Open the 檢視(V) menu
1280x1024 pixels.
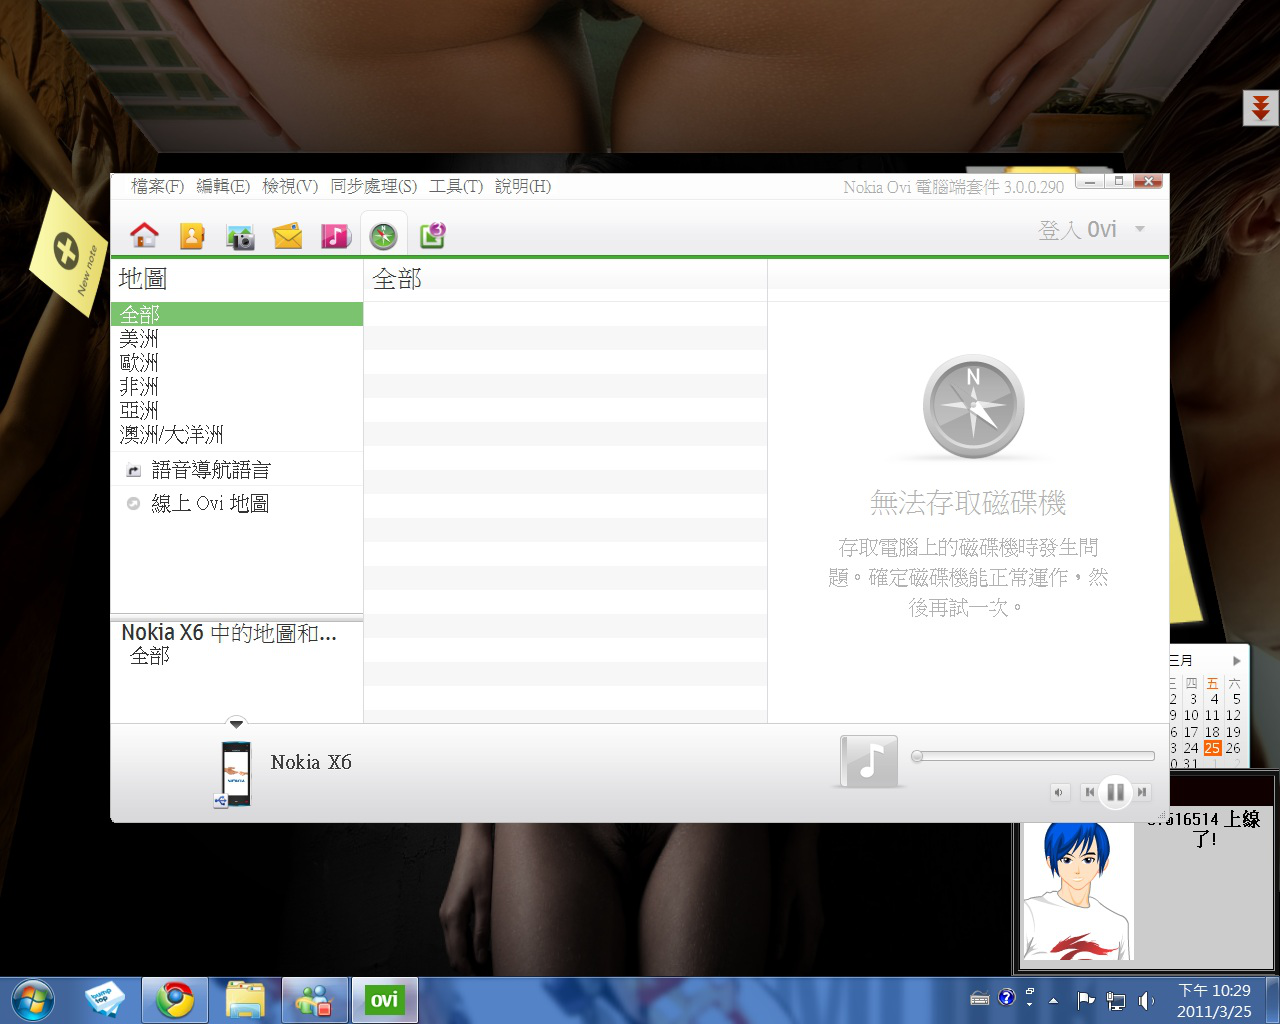point(290,186)
